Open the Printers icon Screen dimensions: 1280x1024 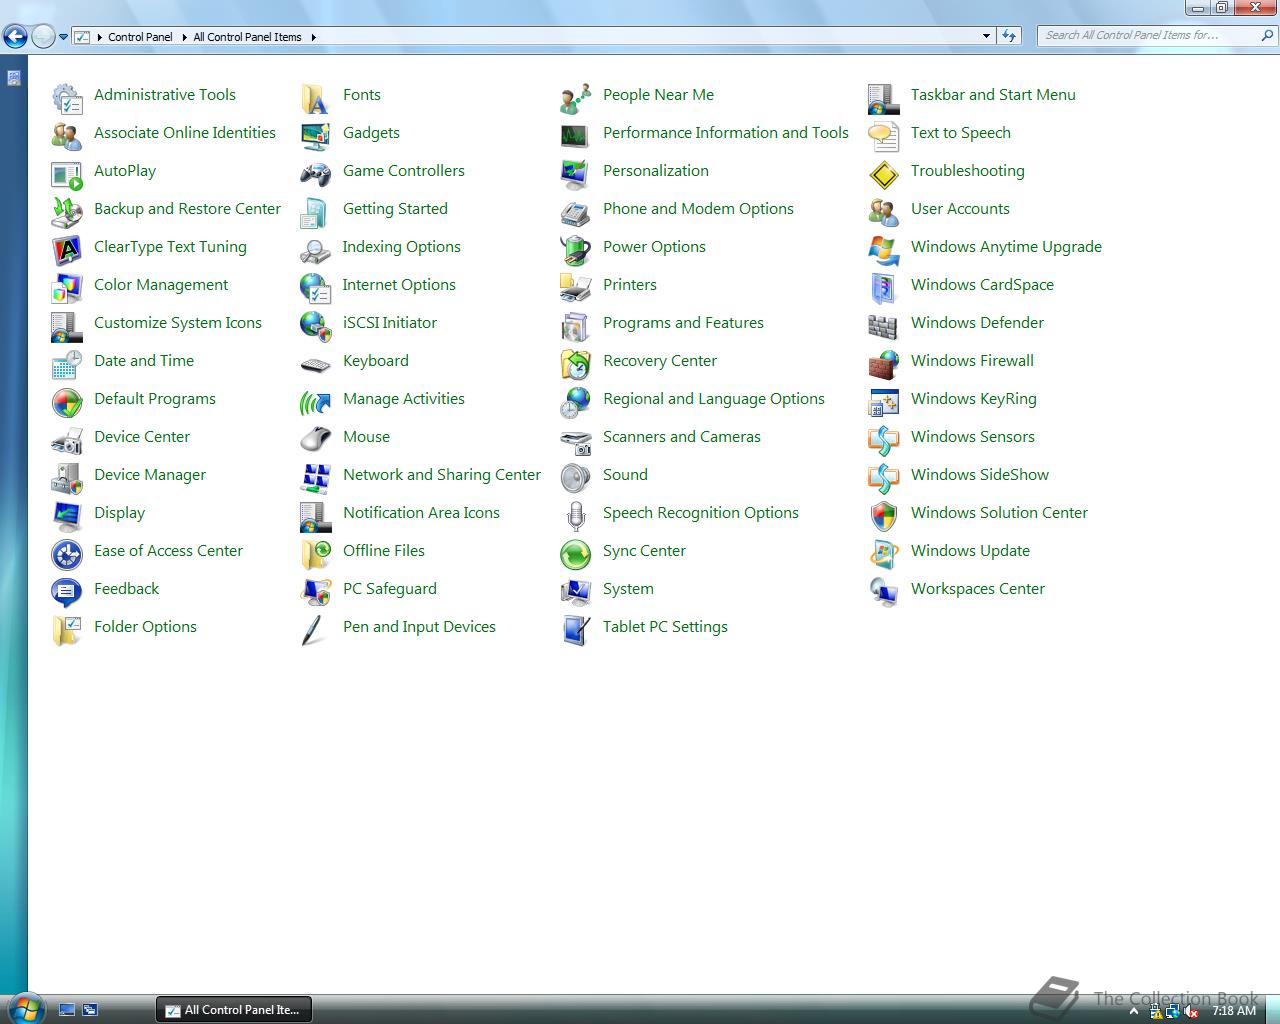[575, 288]
